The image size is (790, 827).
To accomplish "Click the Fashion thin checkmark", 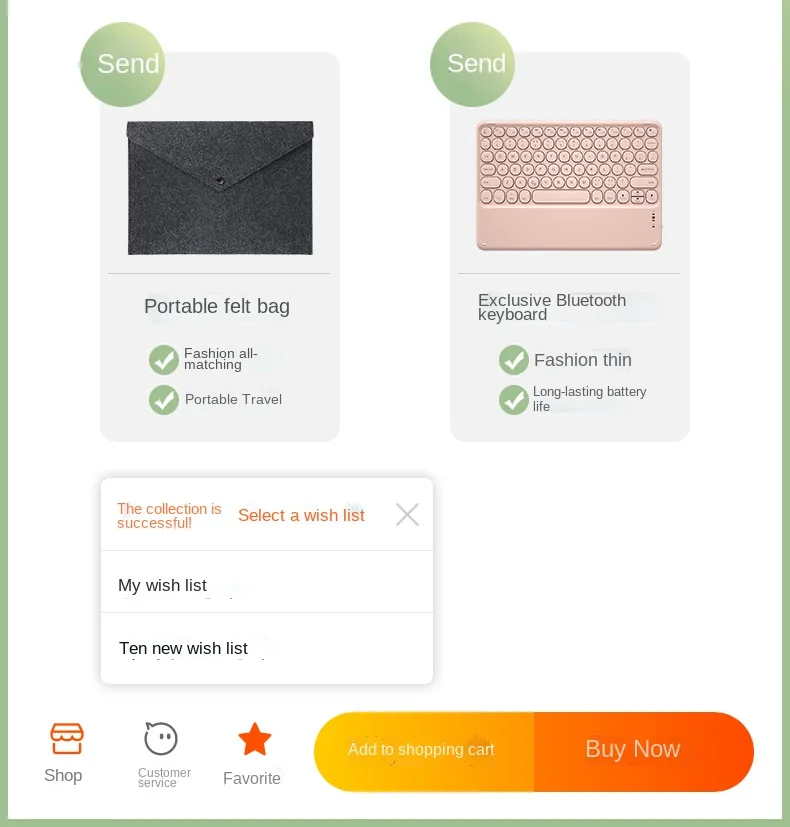I will click(514, 360).
